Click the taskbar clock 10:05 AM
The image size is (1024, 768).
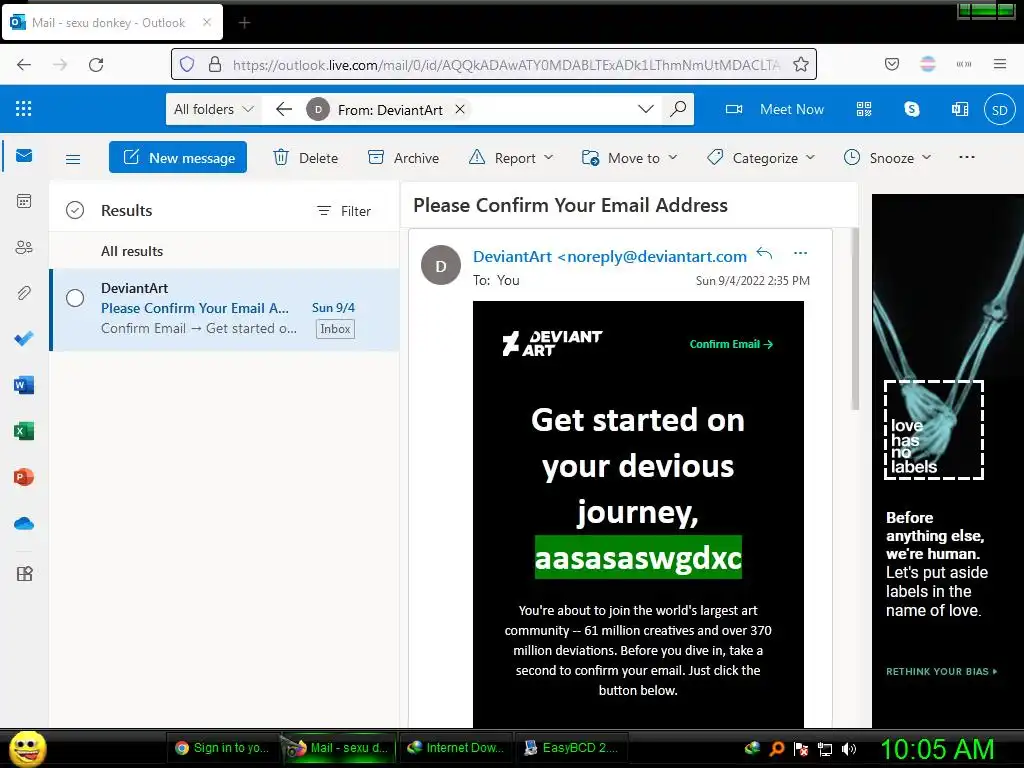click(936, 748)
